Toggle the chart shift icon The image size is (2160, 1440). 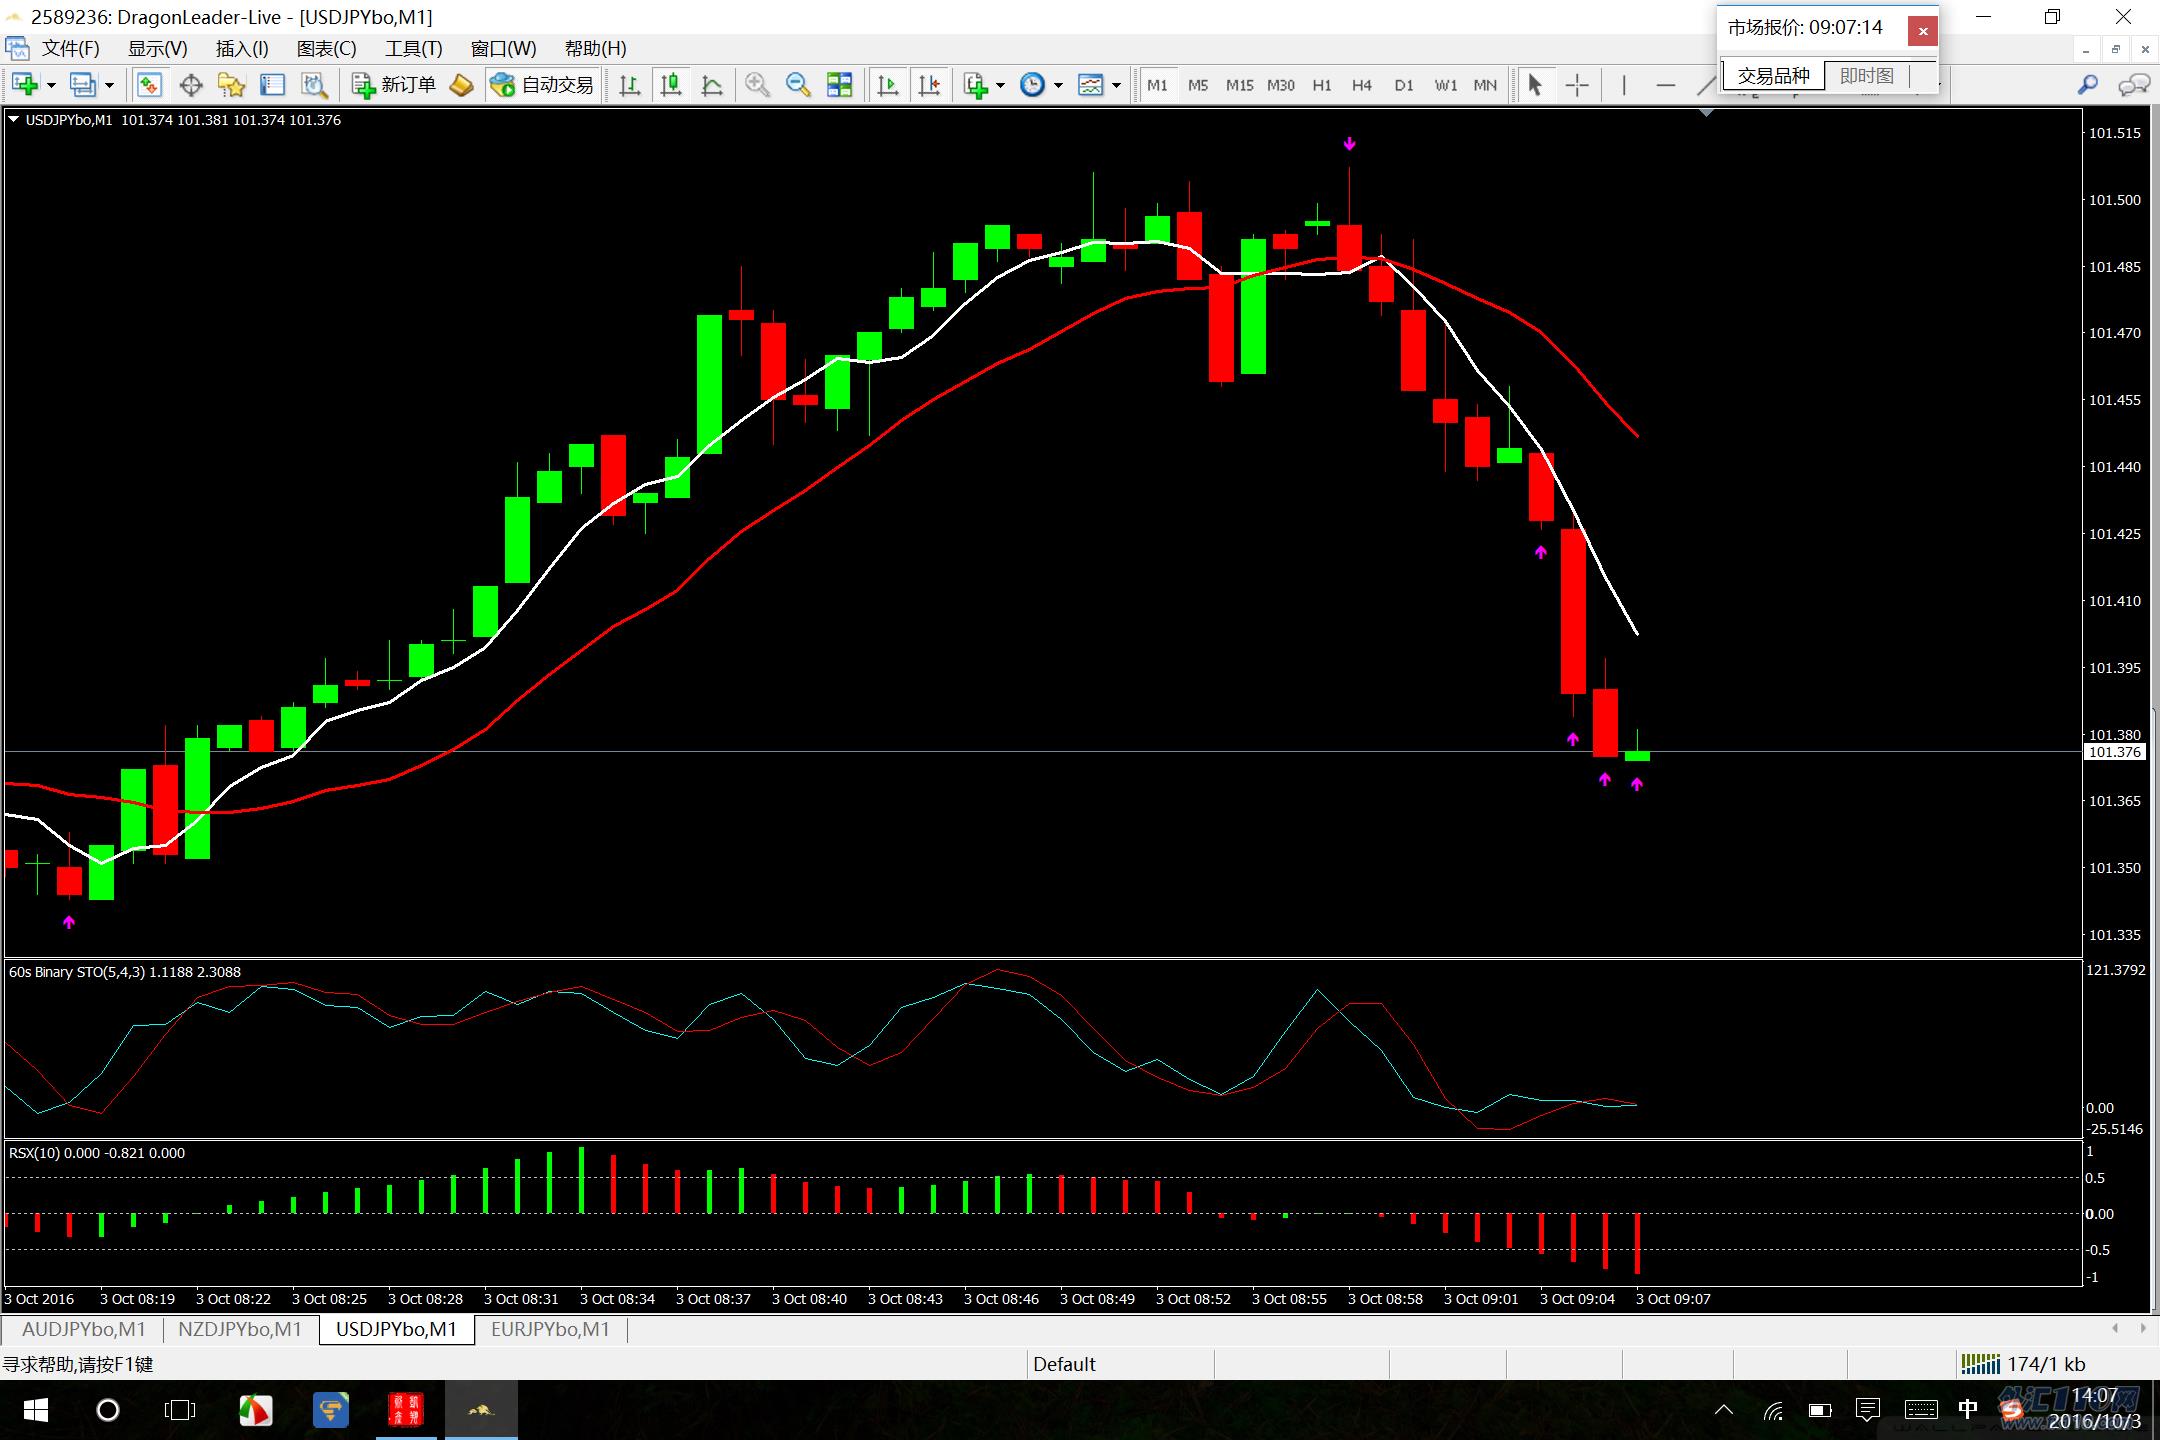pyautogui.click(x=929, y=85)
